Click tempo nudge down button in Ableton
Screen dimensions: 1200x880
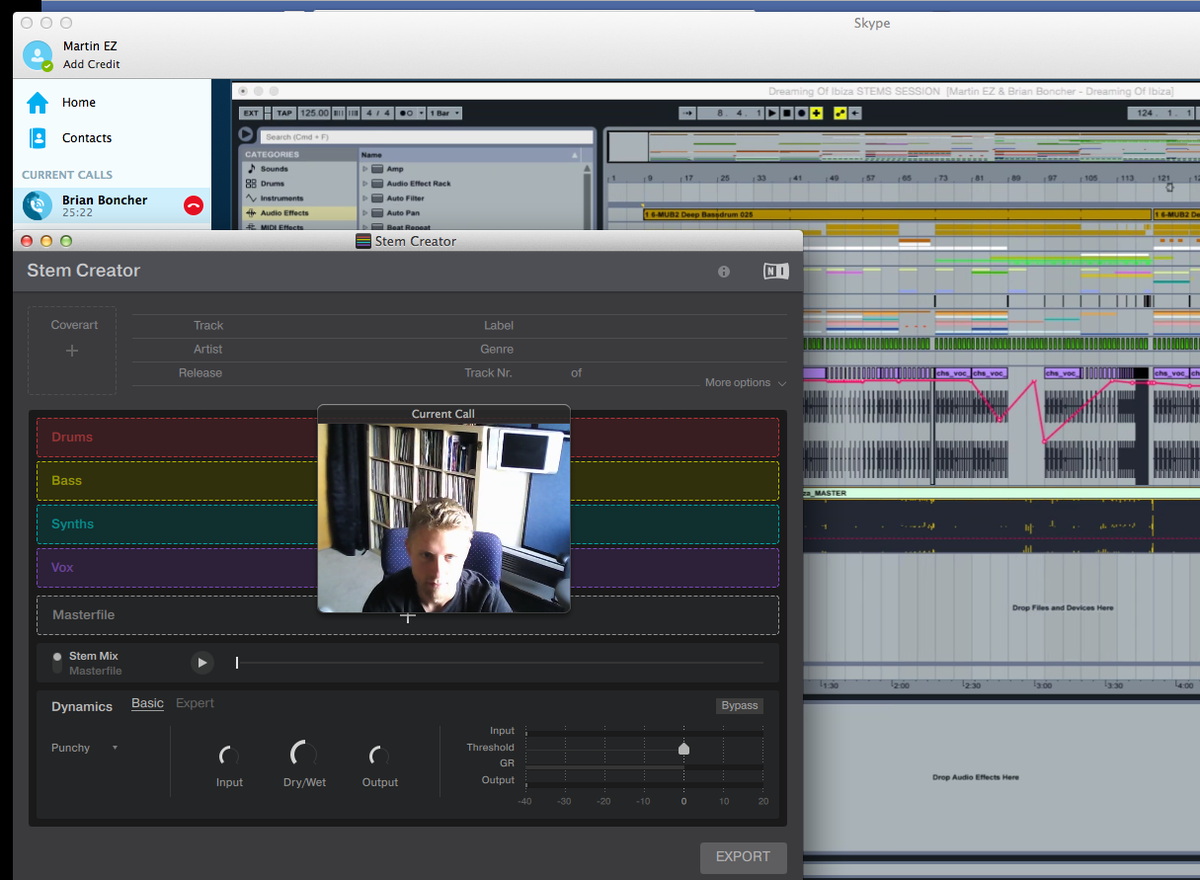point(338,113)
